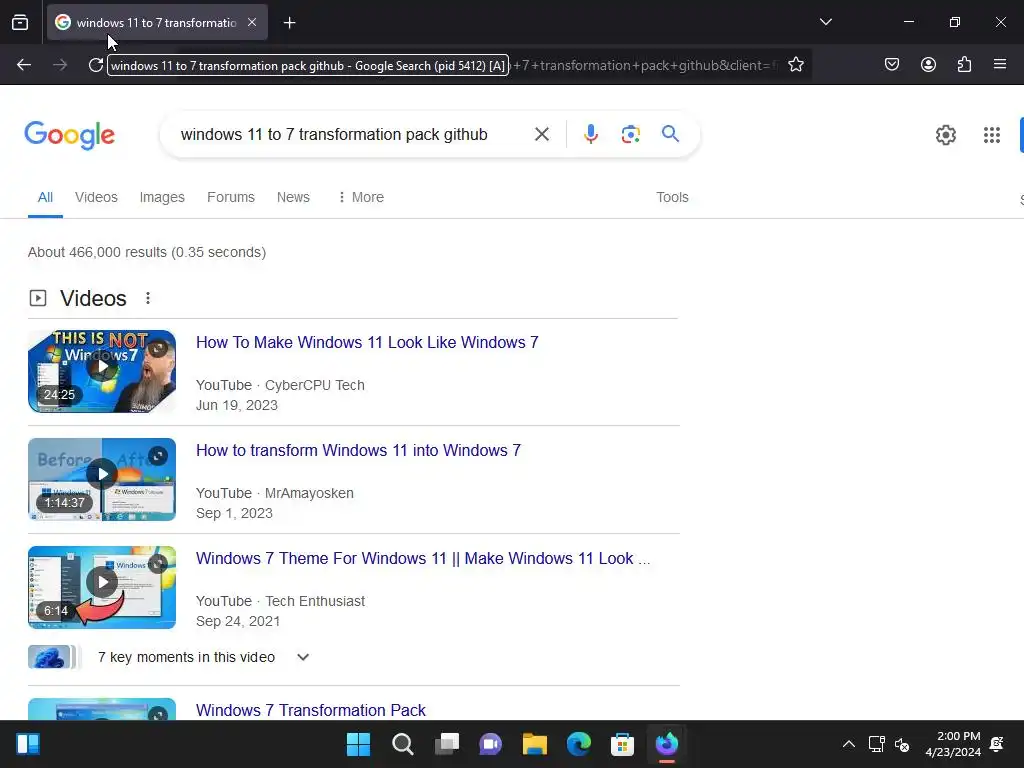Image resolution: width=1024 pixels, height=768 pixels.
Task: Open 'Windows 7 Theme For Windows 11' video link
Action: click(x=423, y=558)
